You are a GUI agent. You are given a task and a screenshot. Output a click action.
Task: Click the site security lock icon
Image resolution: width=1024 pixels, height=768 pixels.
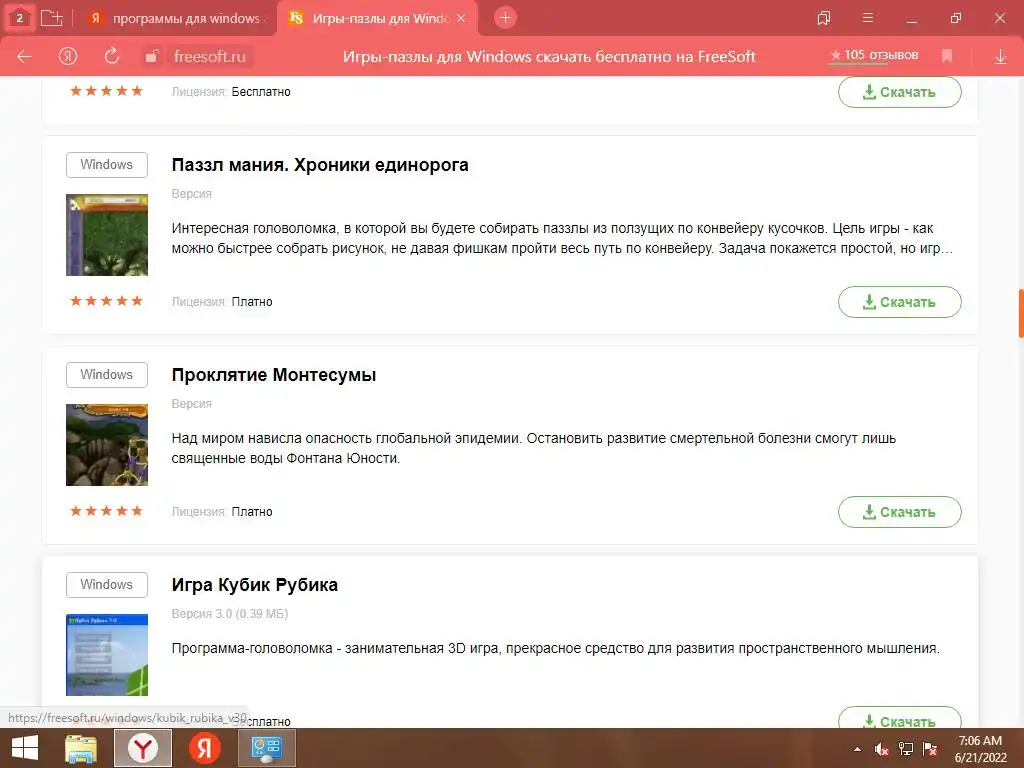coord(152,57)
